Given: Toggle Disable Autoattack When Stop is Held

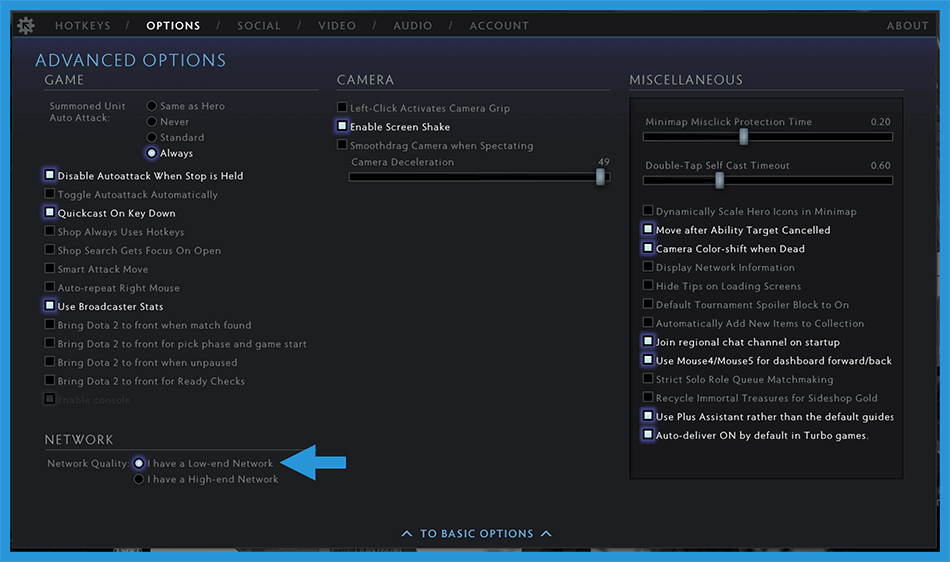Looking at the screenshot, I should (x=50, y=175).
